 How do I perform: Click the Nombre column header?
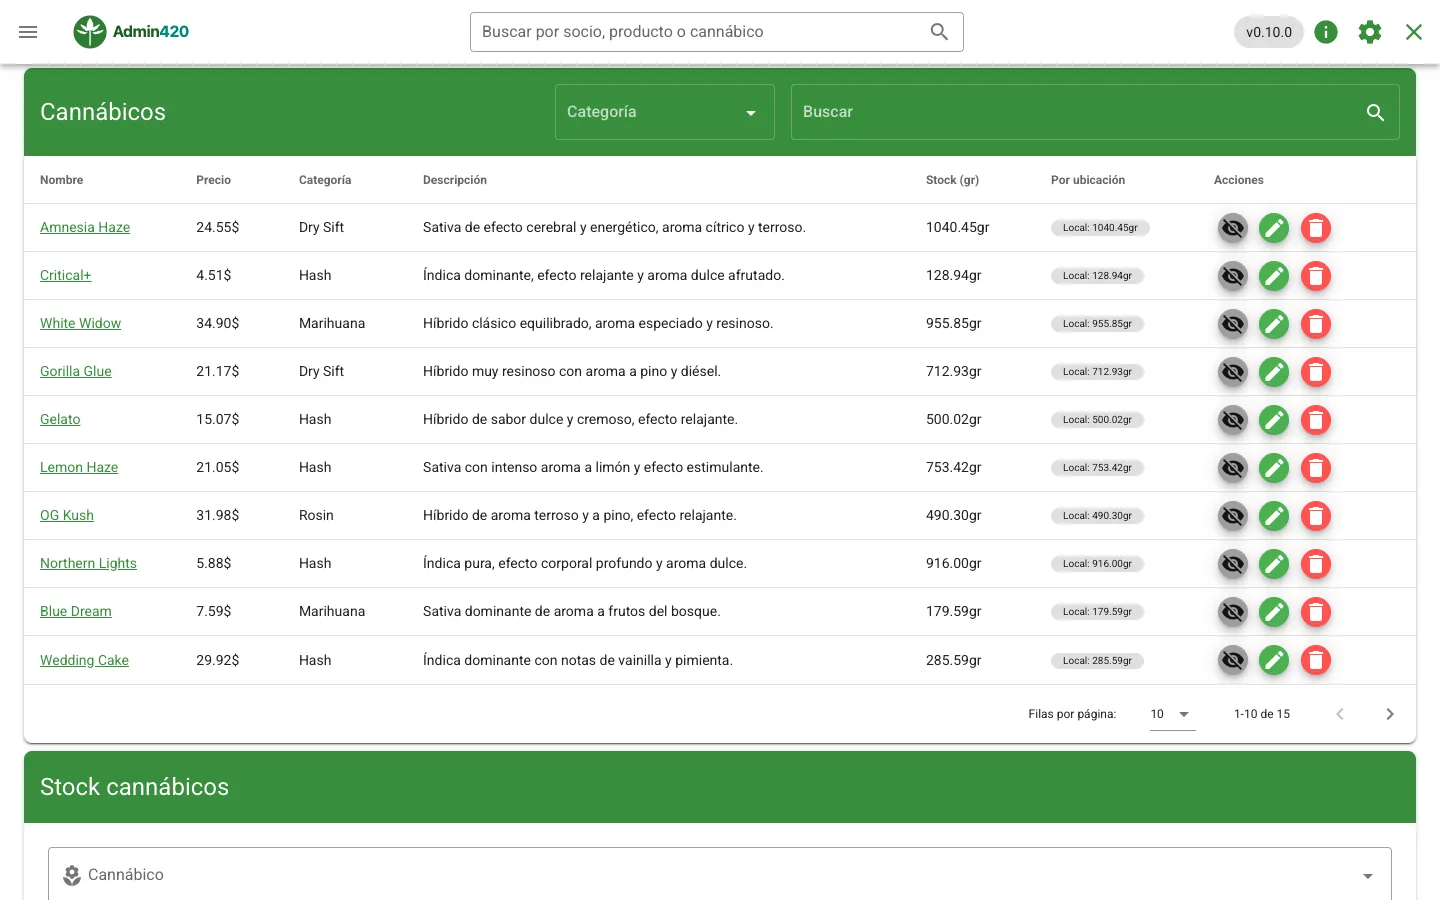pos(62,180)
